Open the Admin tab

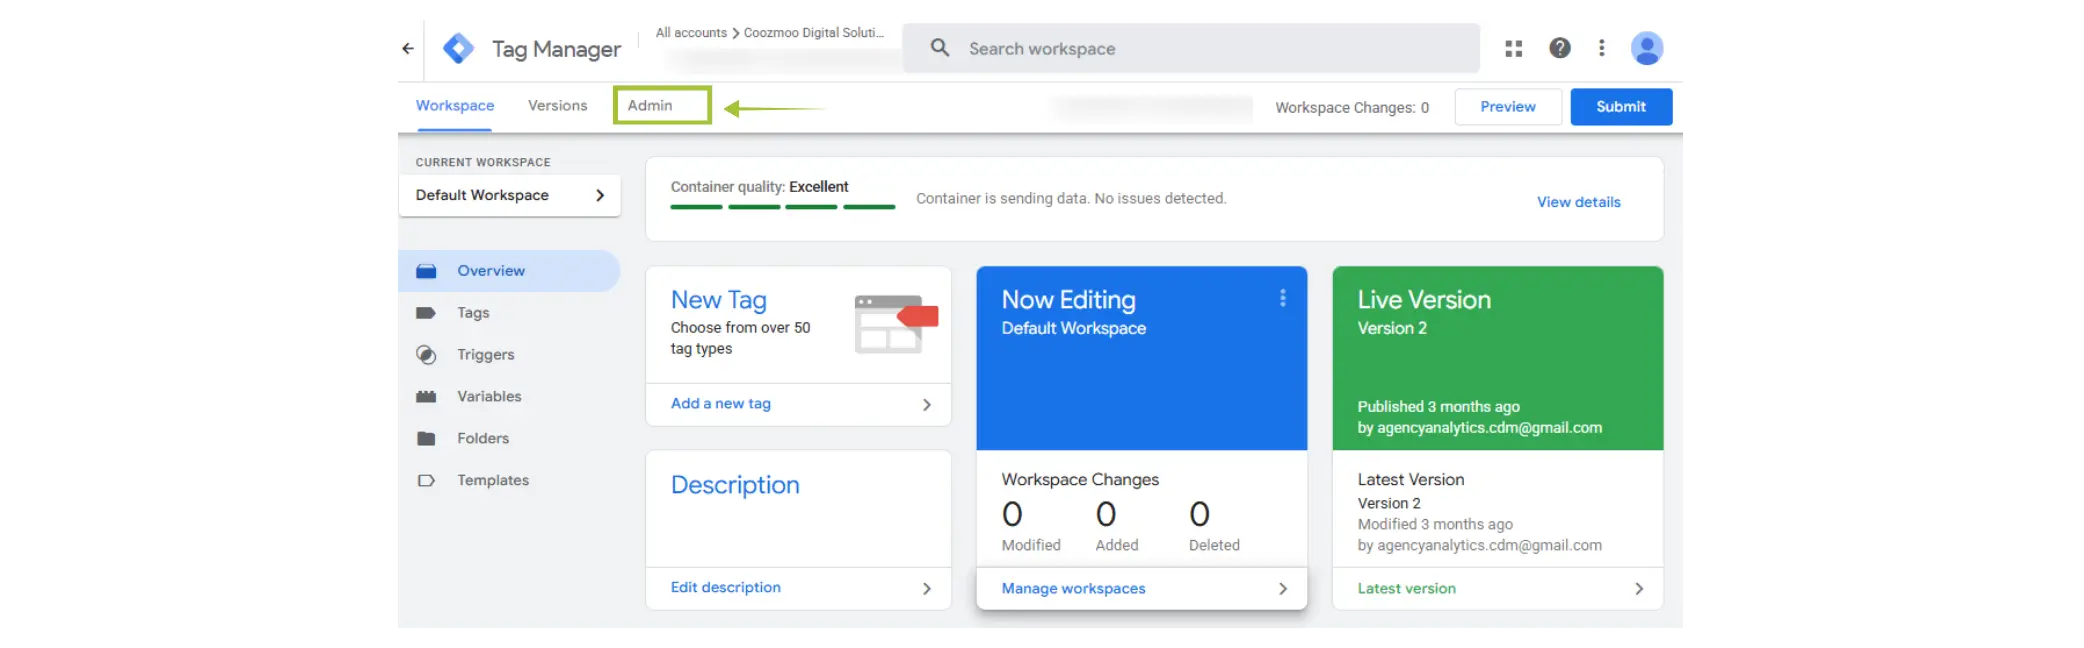tap(650, 106)
